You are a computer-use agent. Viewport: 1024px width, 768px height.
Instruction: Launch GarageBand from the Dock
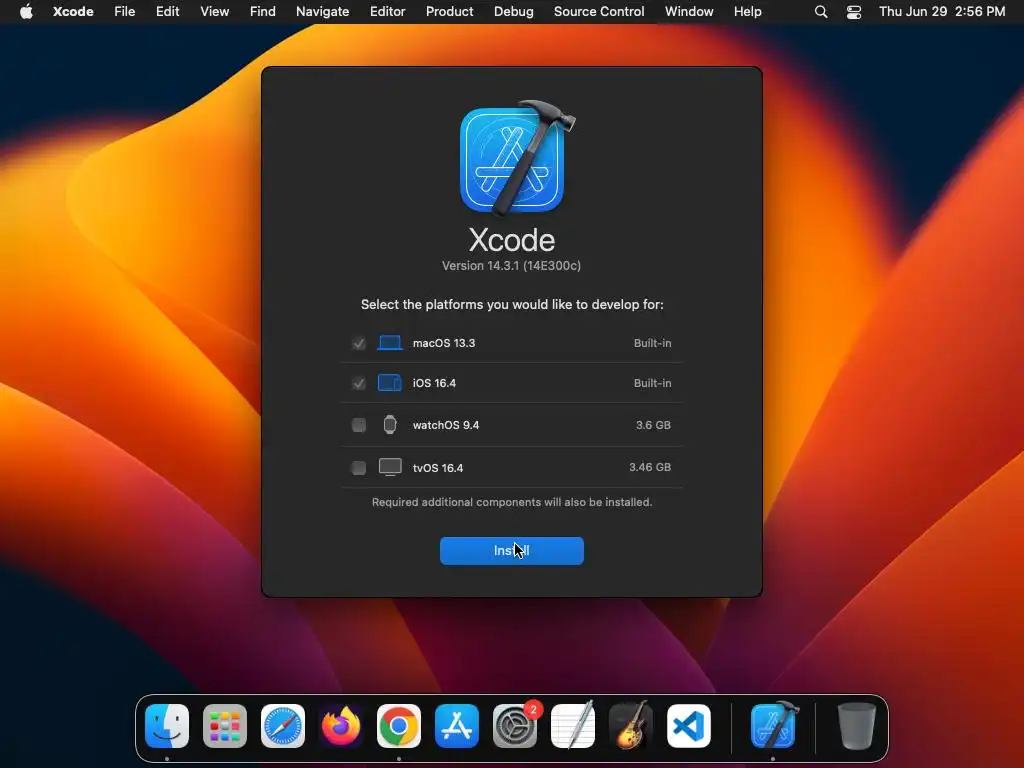(631, 724)
